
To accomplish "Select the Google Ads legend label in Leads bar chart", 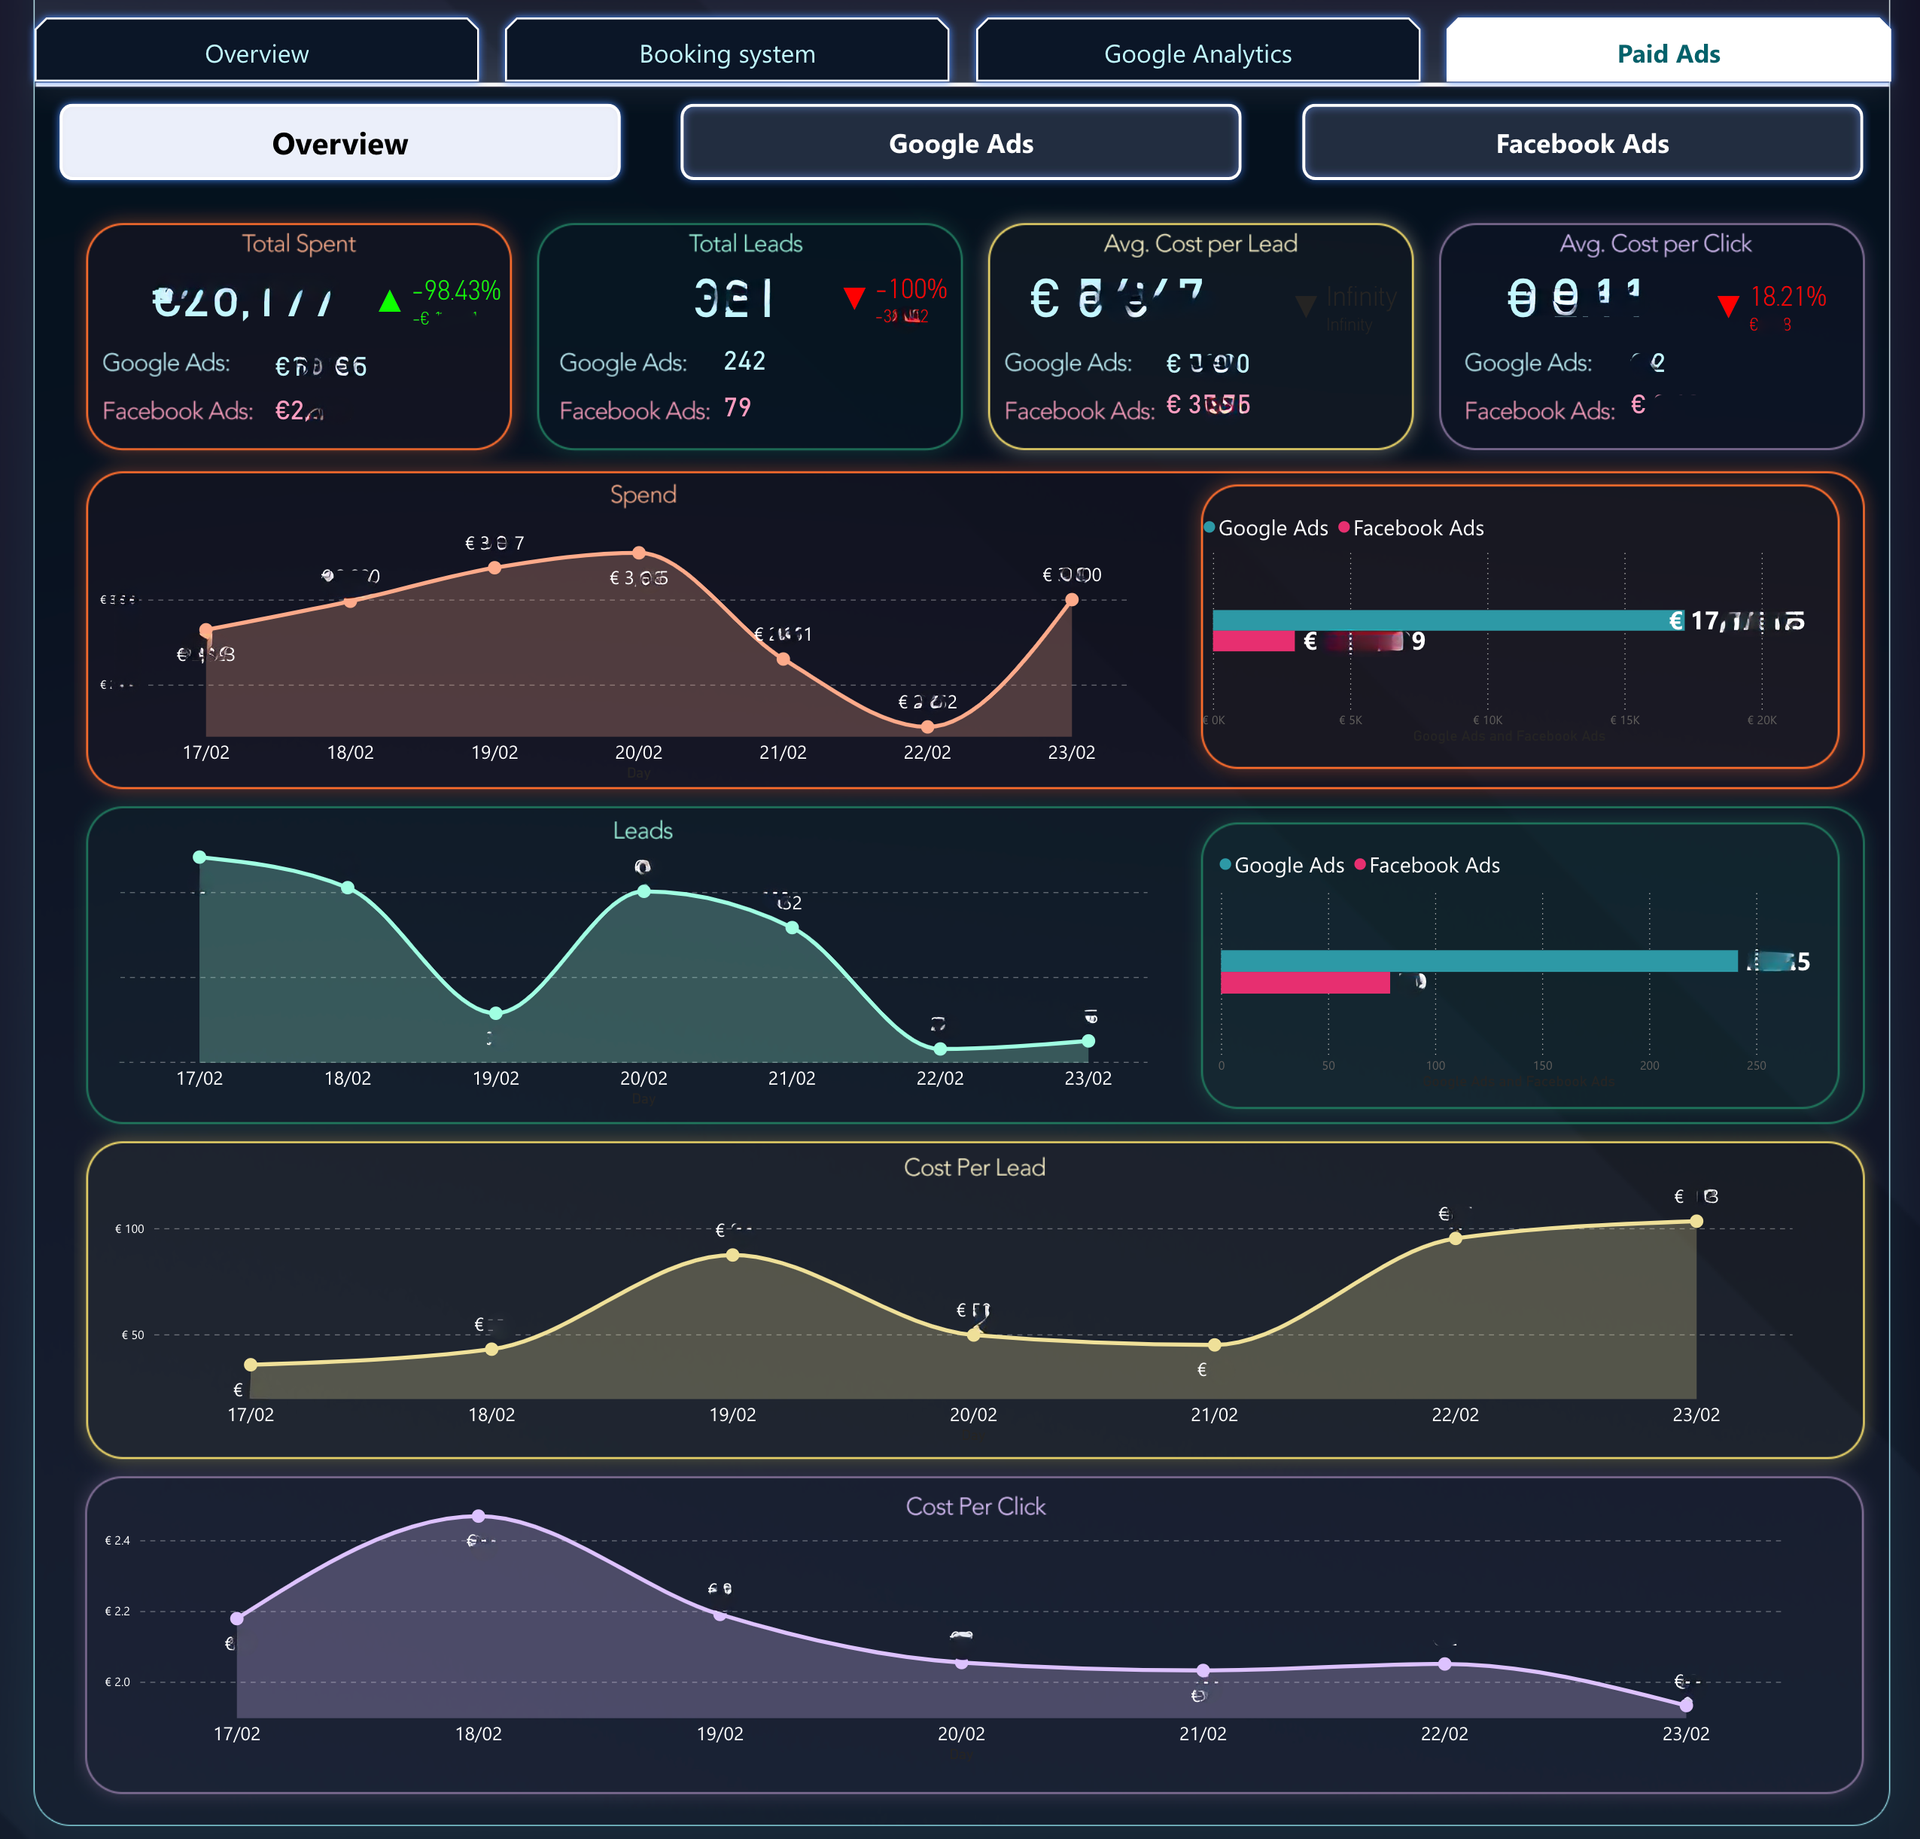I will click(1289, 865).
